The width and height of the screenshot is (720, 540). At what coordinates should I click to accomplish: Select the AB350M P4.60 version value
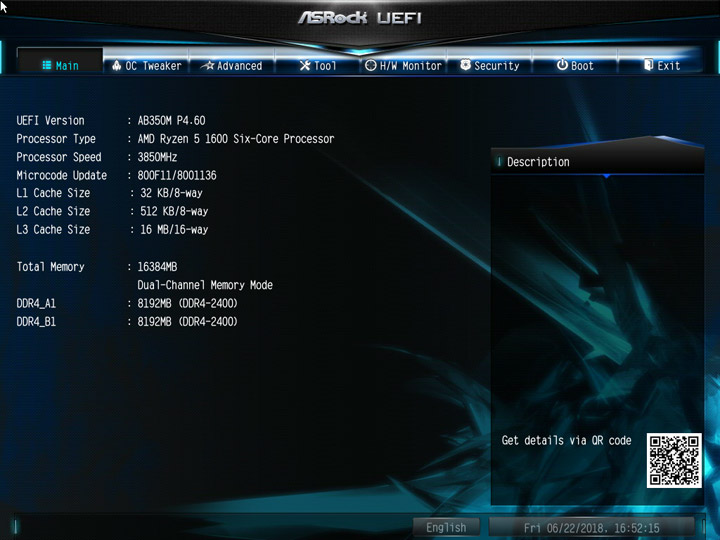point(171,121)
